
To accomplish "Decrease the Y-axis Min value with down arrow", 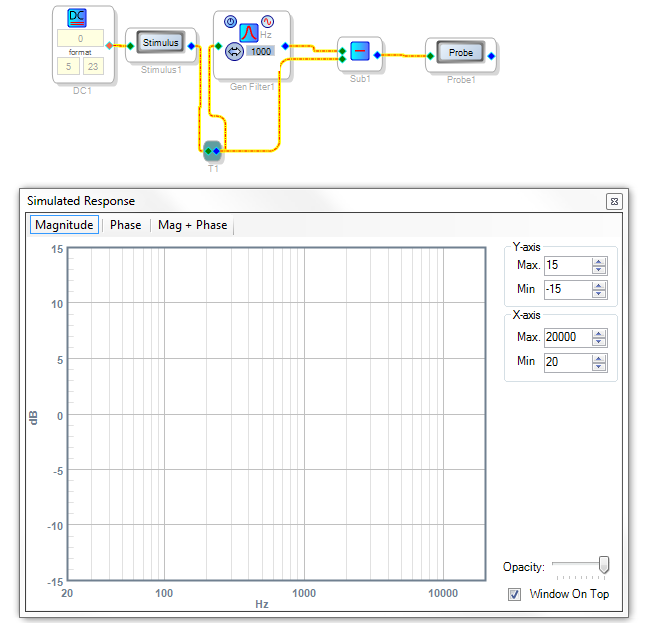I will tap(599, 294).
